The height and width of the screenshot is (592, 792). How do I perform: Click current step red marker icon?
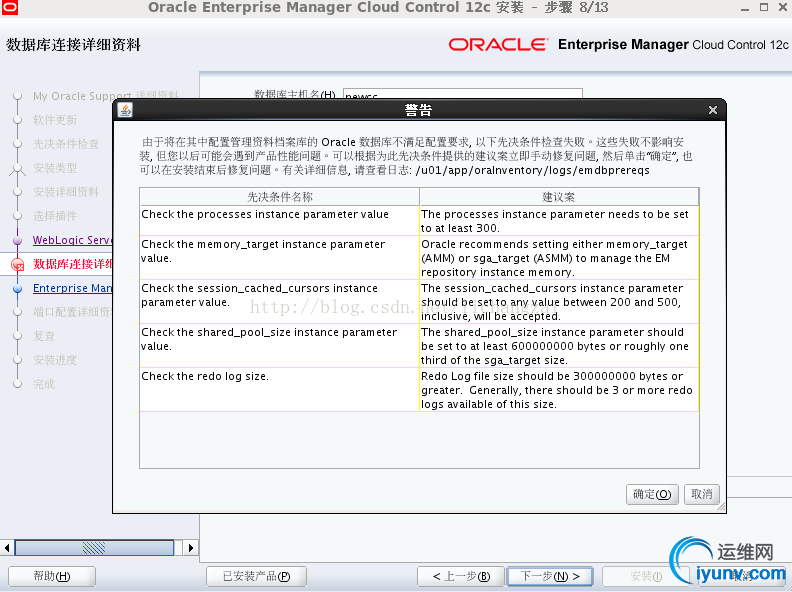18,264
